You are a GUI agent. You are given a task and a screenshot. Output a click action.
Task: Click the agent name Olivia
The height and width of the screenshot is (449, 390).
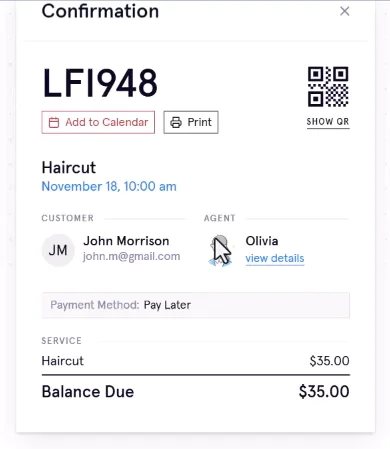pyautogui.click(x=262, y=241)
